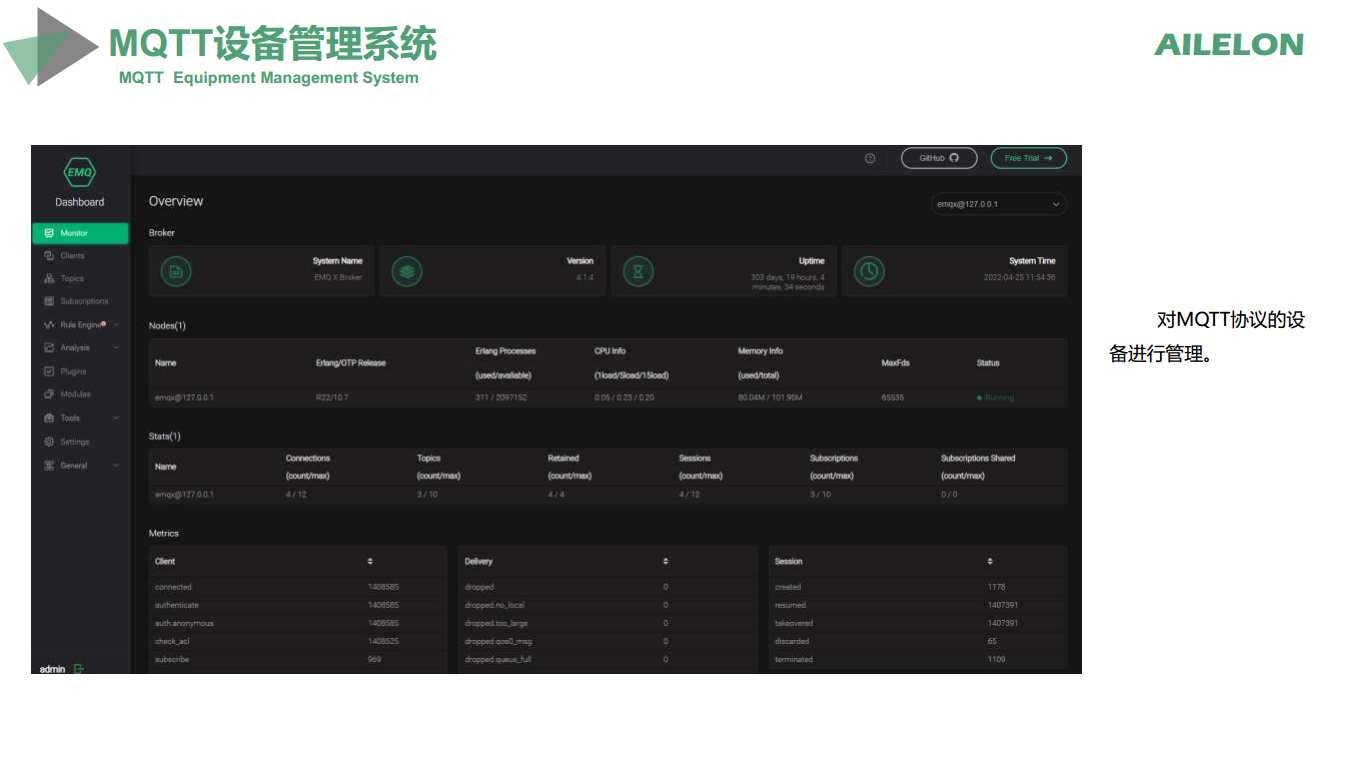Click the Rule Engine red notification dot

(x=104, y=323)
